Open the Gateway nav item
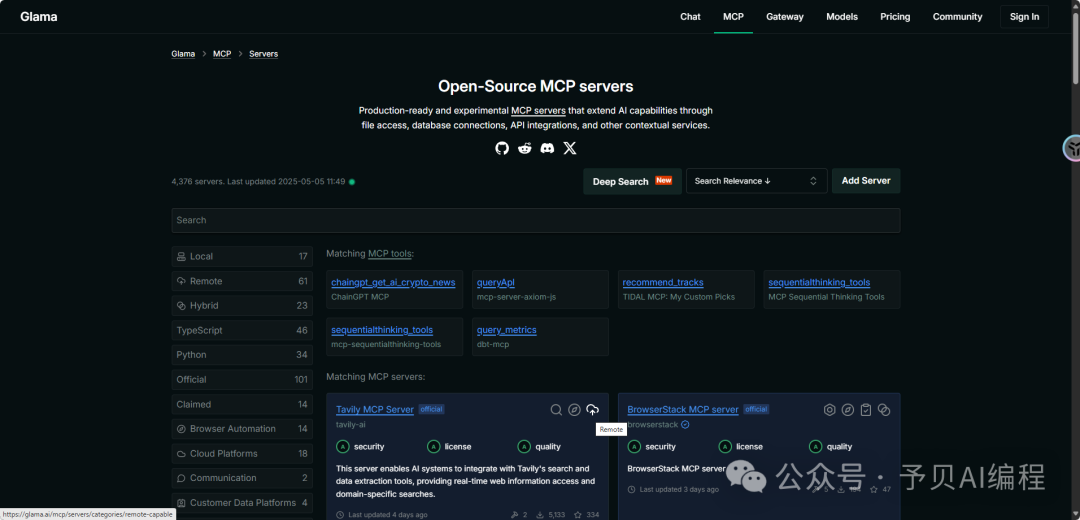Screen dimensions: 1080x520 point(785,17)
